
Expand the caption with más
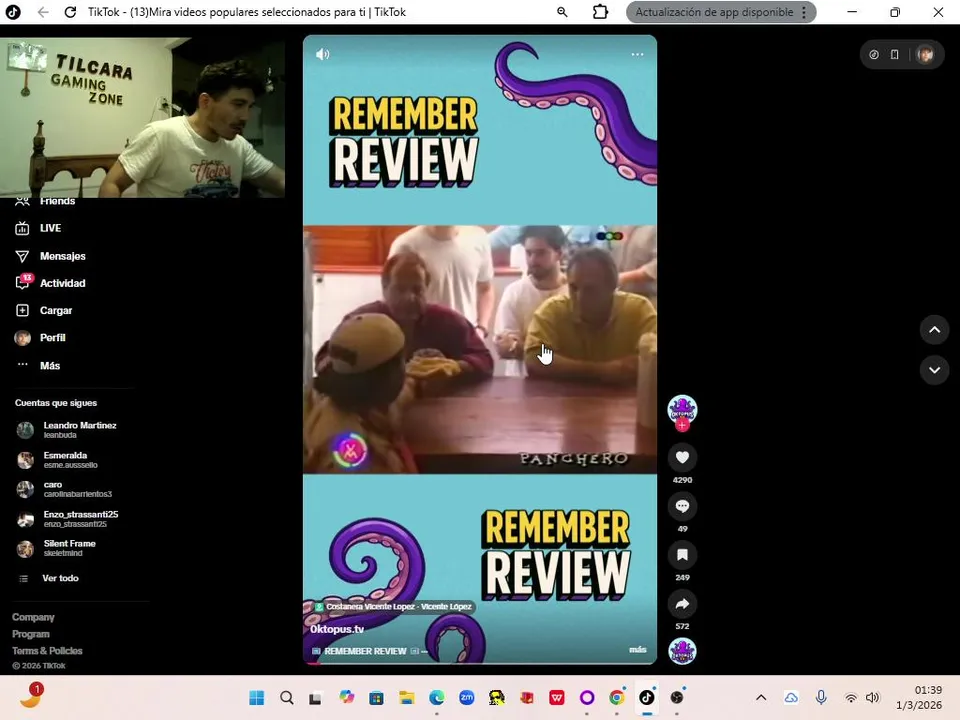click(x=637, y=650)
